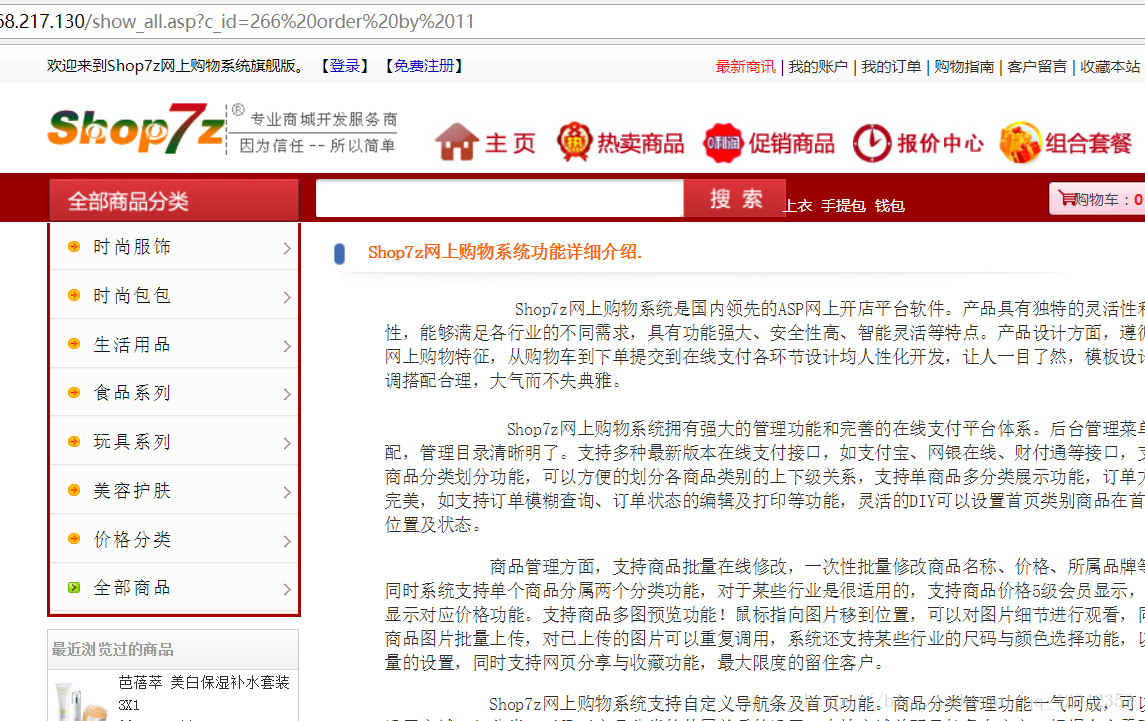Click the browser address bar URL
The width and height of the screenshot is (1145, 721).
point(237,21)
